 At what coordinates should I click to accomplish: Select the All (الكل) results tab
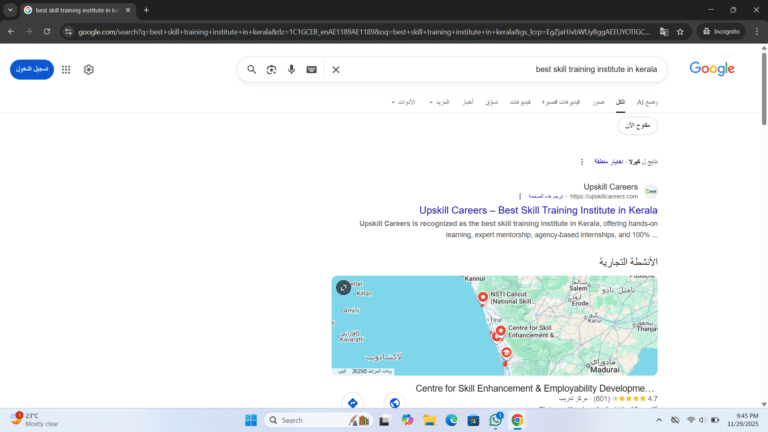[x=620, y=102]
